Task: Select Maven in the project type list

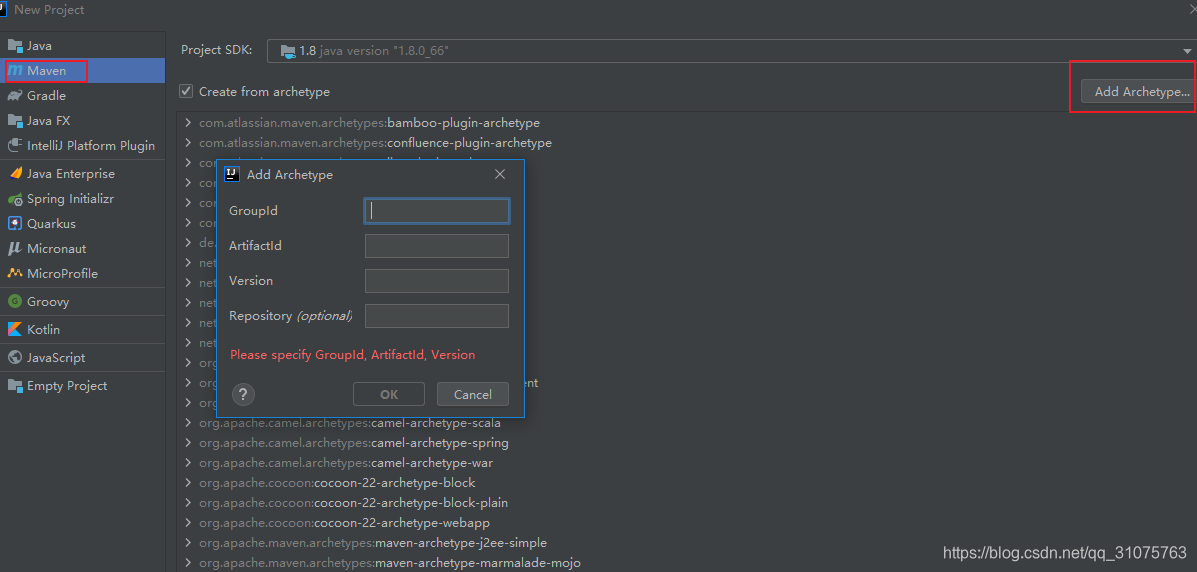Action: coord(82,71)
